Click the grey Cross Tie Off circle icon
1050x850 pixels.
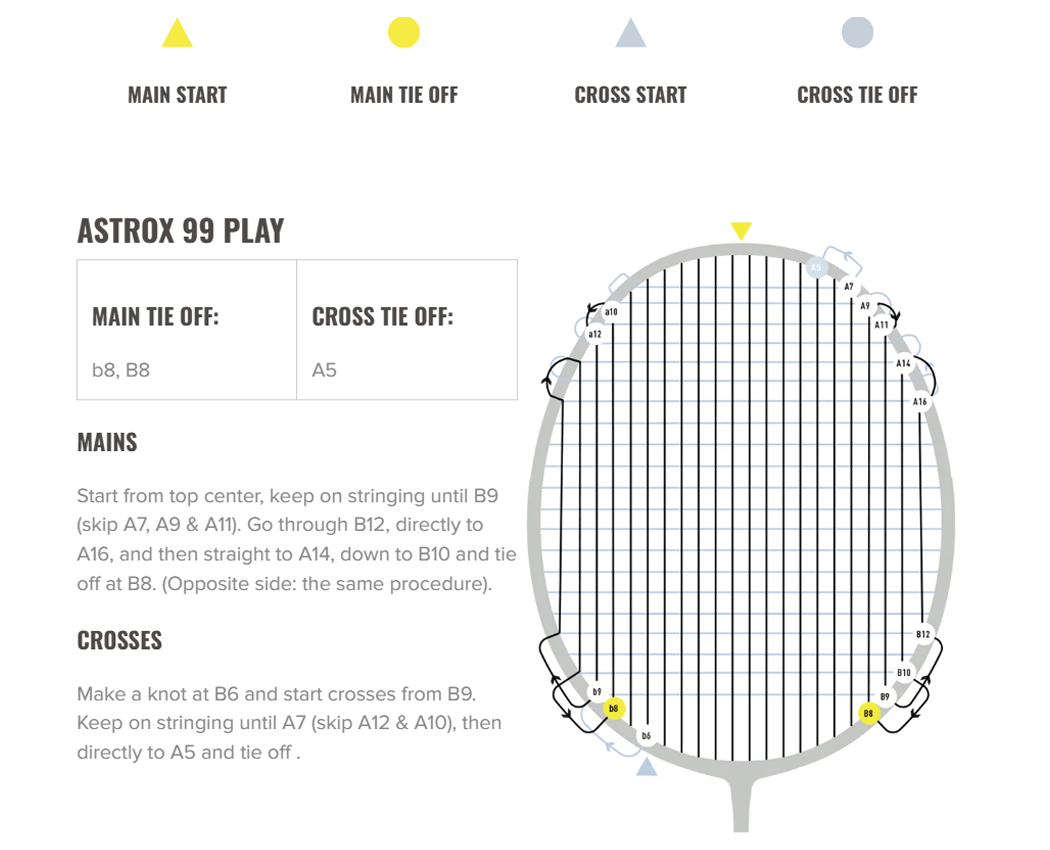click(857, 32)
